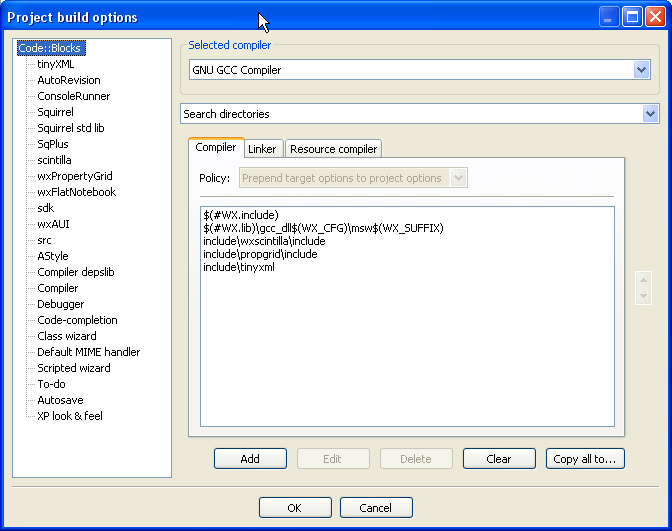This screenshot has height=531, width=672.
Task: Select Class wizard target
Action: click(66, 336)
